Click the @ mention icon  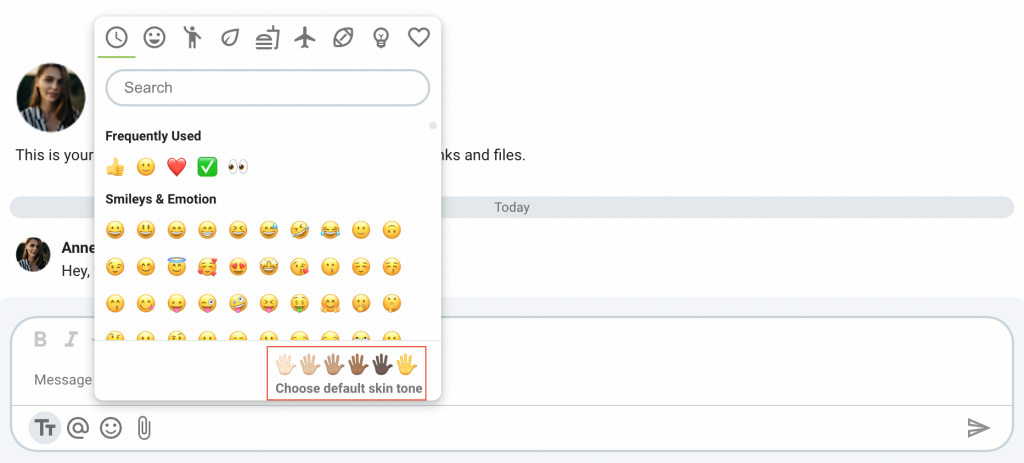(78, 428)
